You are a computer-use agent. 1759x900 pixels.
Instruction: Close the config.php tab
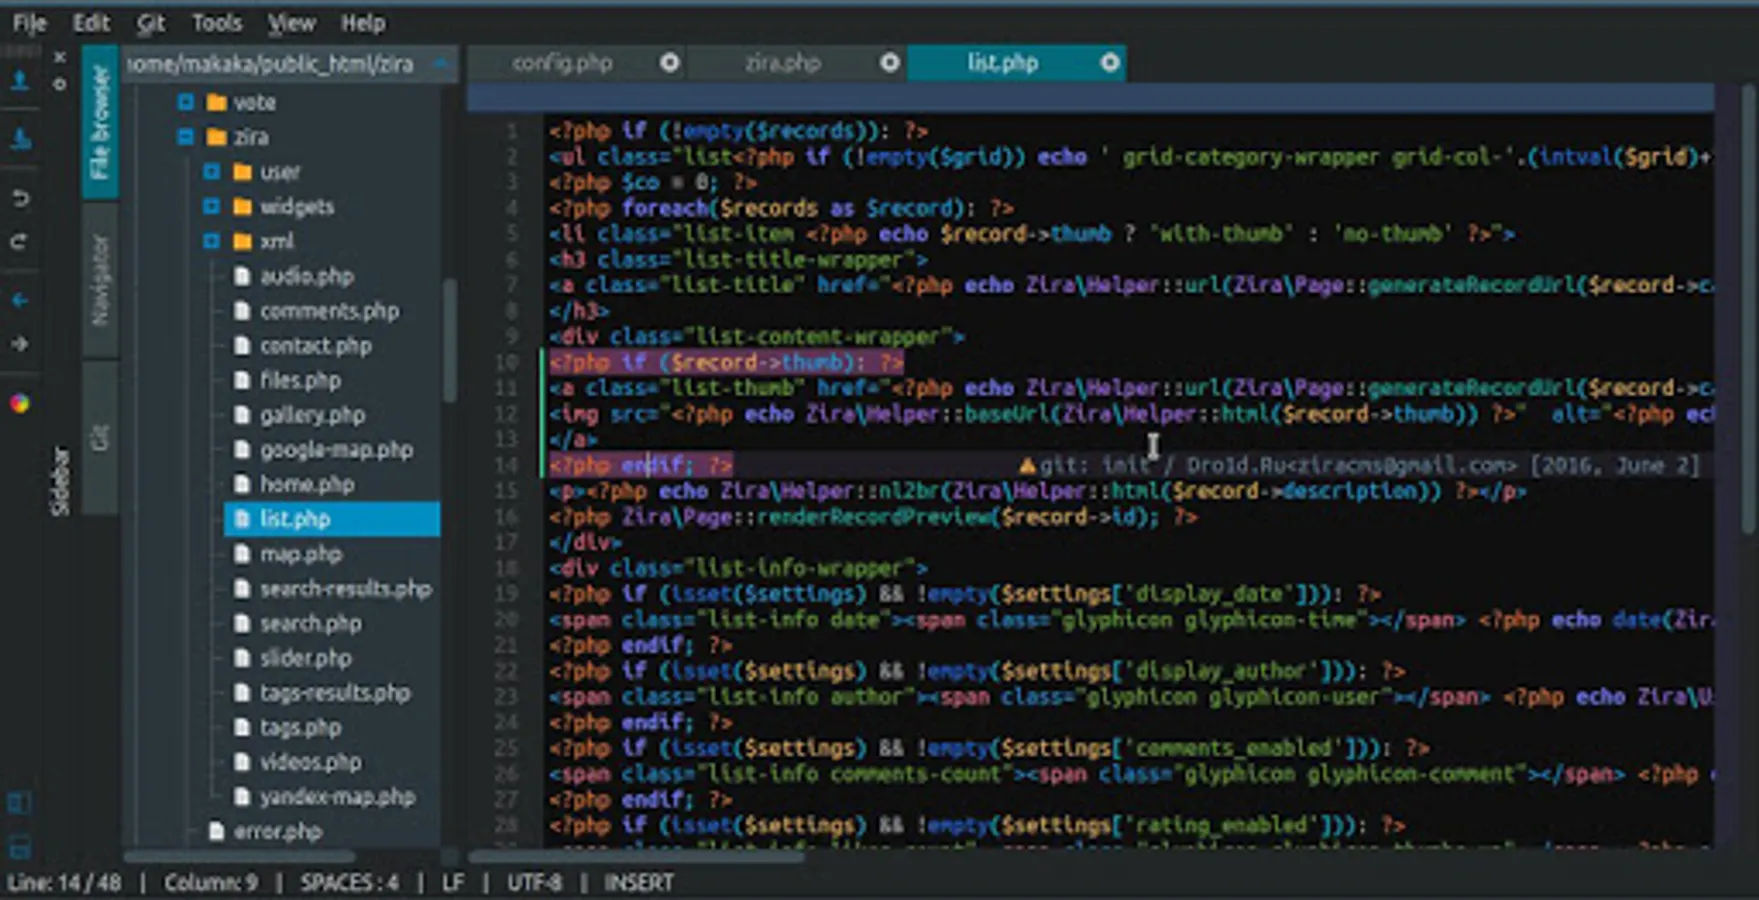pos(669,63)
